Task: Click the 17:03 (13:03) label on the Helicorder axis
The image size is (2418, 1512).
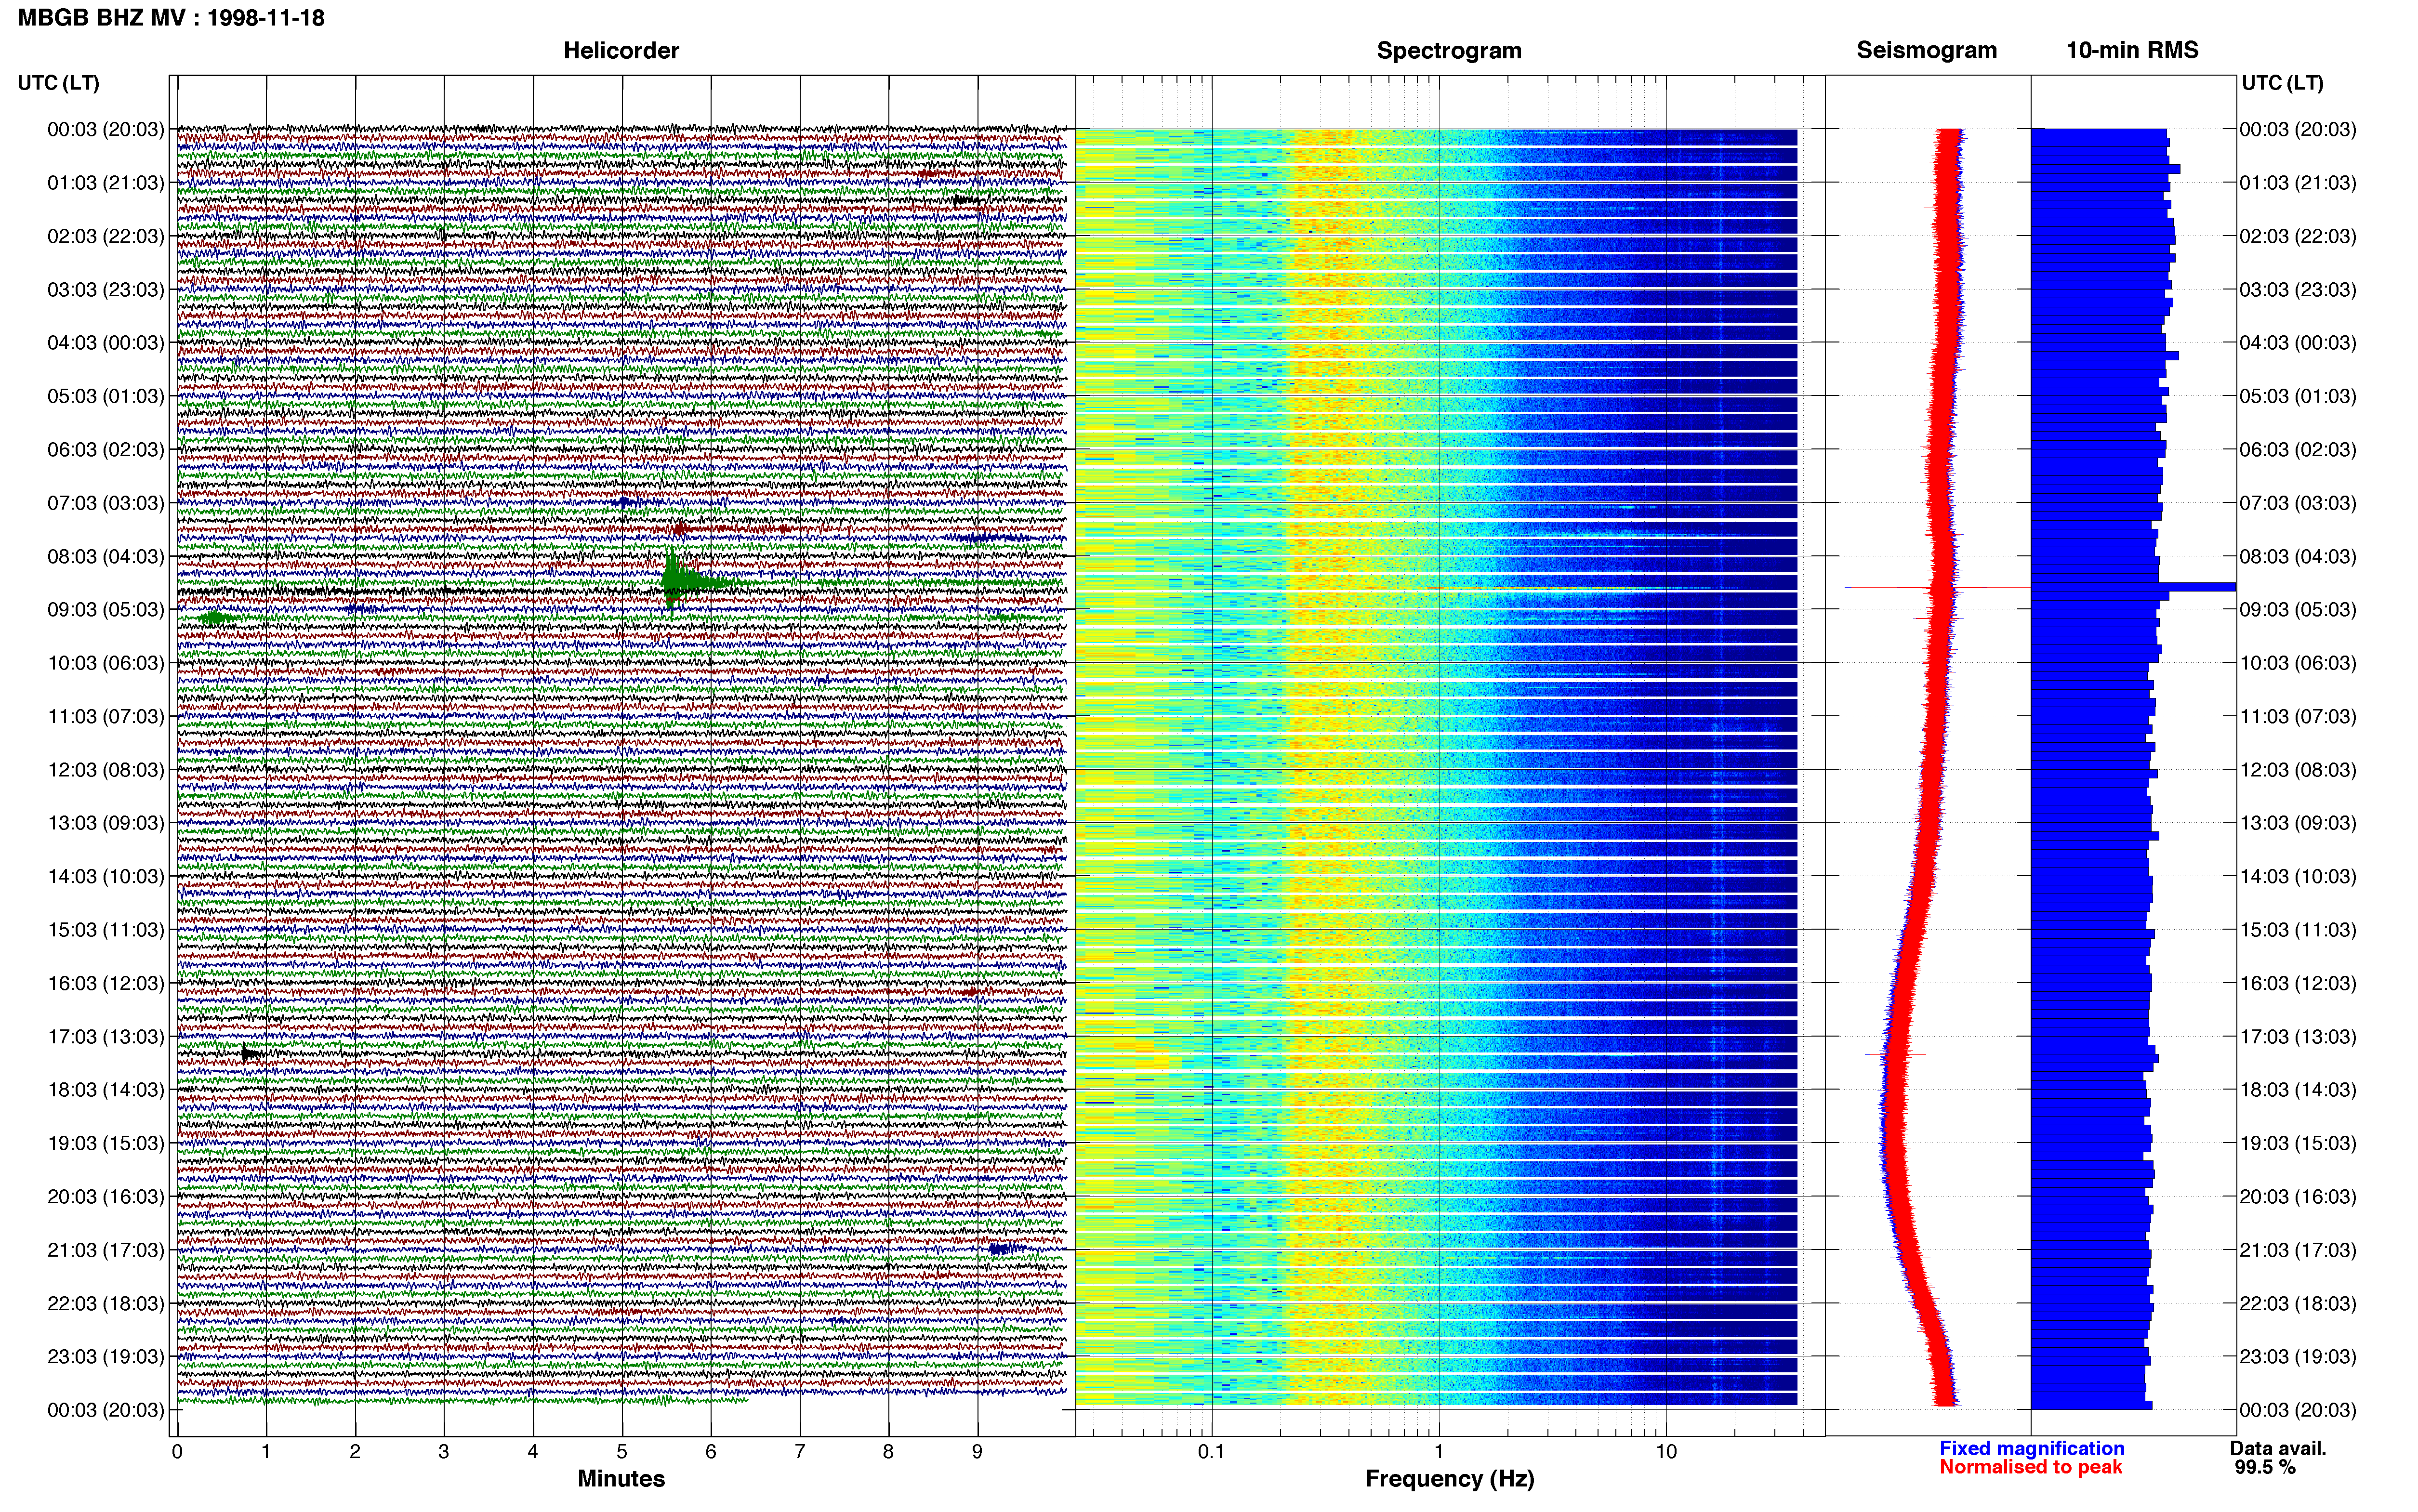Action: tap(105, 1037)
